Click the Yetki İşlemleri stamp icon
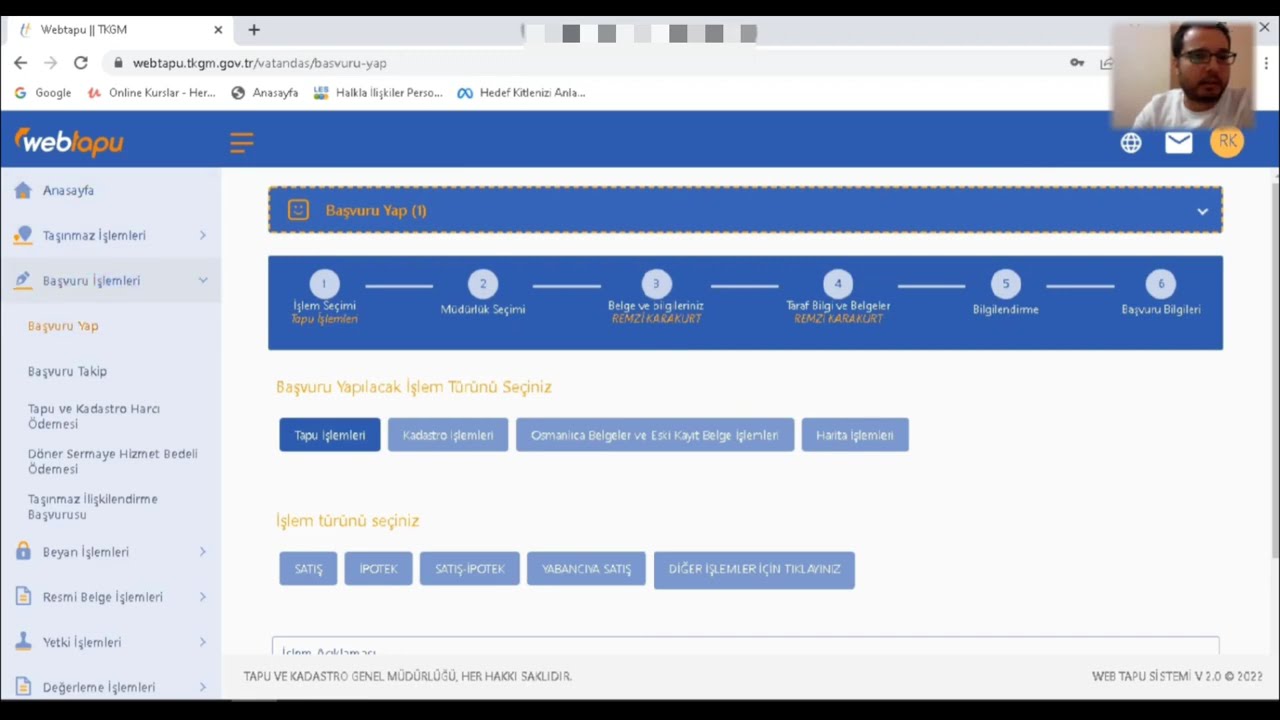The height and width of the screenshot is (720, 1280). [x=22, y=642]
